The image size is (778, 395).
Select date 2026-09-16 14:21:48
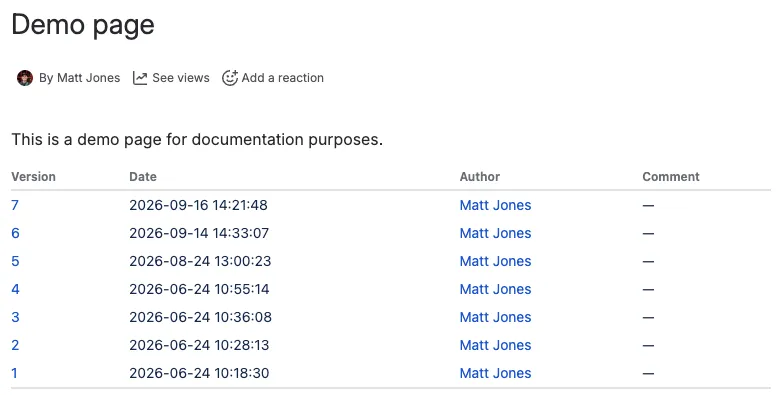tap(198, 205)
